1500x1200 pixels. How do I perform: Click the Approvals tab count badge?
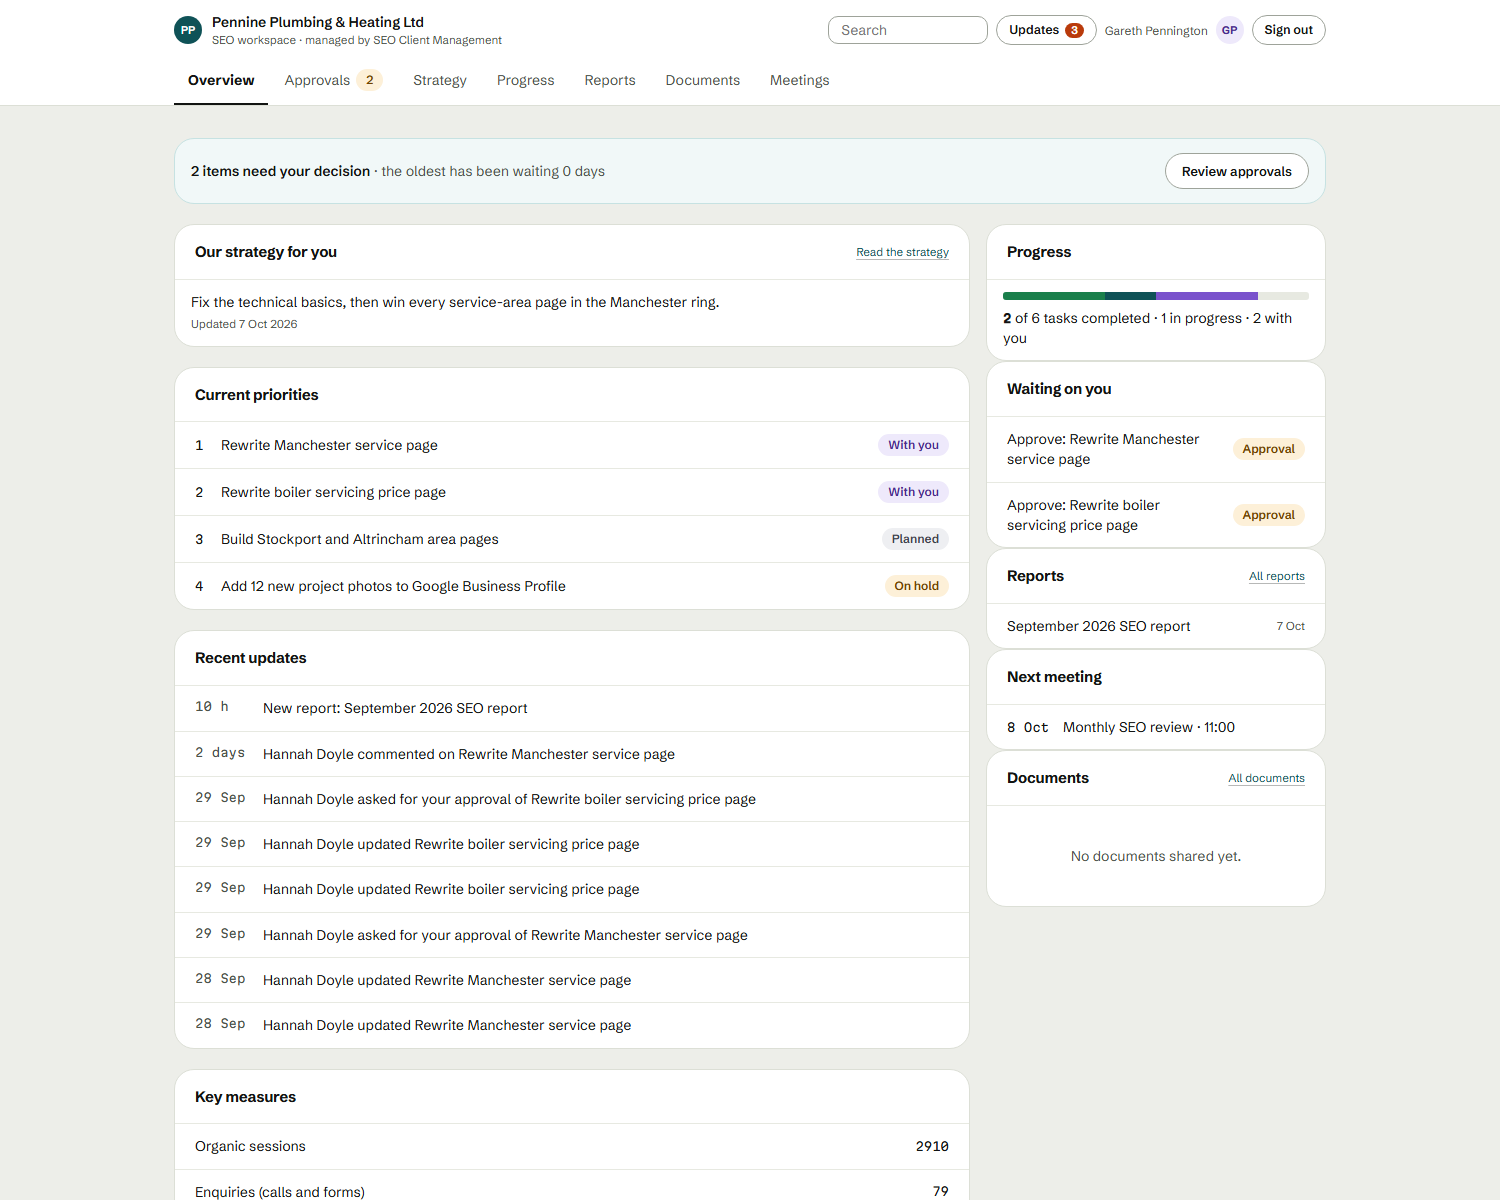click(x=369, y=80)
